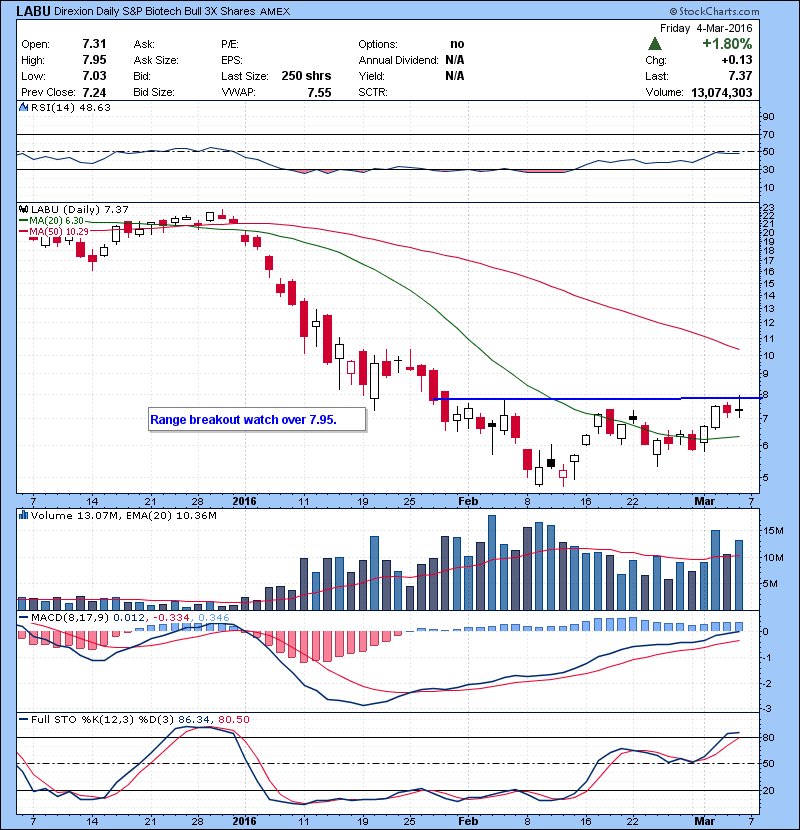Click the Prev Close 7.24 value
This screenshot has height=830, width=800.
pos(94,93)
